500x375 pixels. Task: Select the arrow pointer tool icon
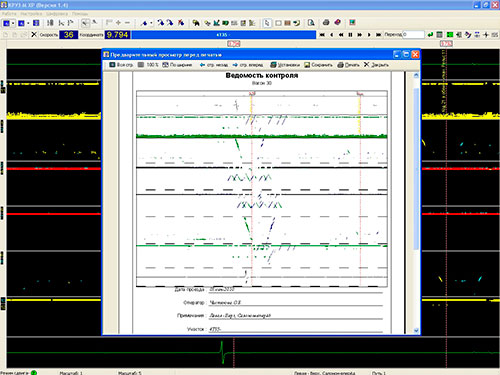pyautogui.click(x=267, y=23)
